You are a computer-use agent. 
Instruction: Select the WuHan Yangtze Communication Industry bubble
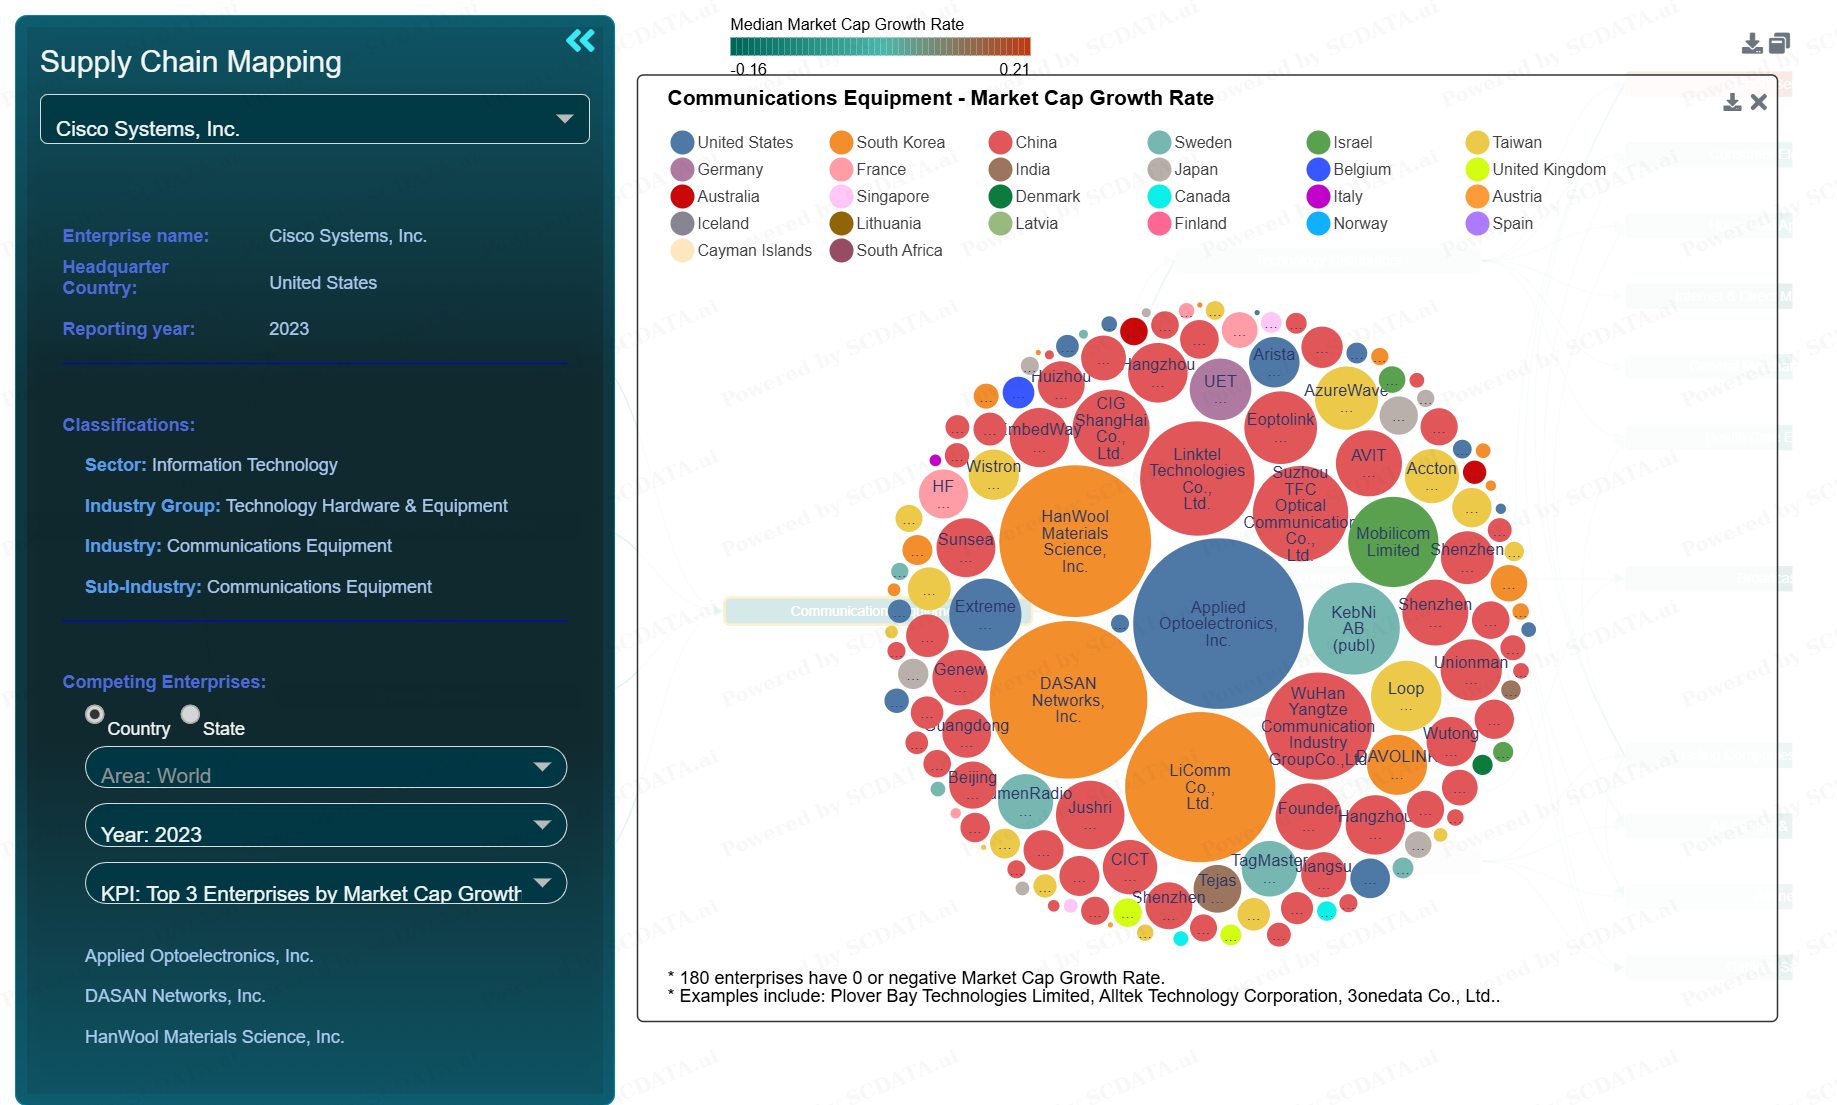[1318, 726]
